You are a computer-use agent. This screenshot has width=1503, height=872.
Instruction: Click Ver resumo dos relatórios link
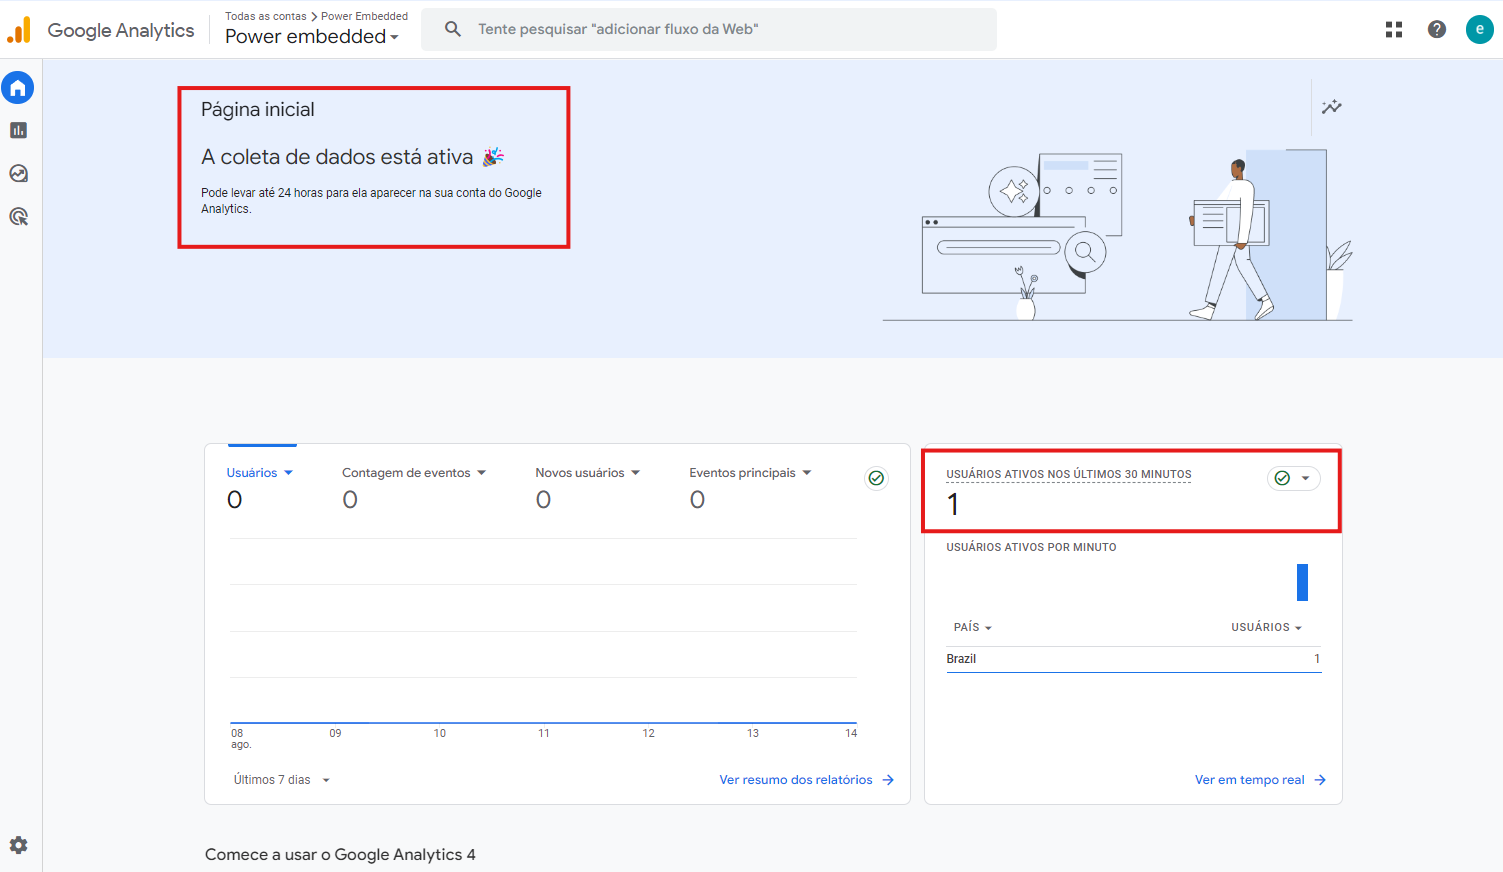tap(806, 780)
